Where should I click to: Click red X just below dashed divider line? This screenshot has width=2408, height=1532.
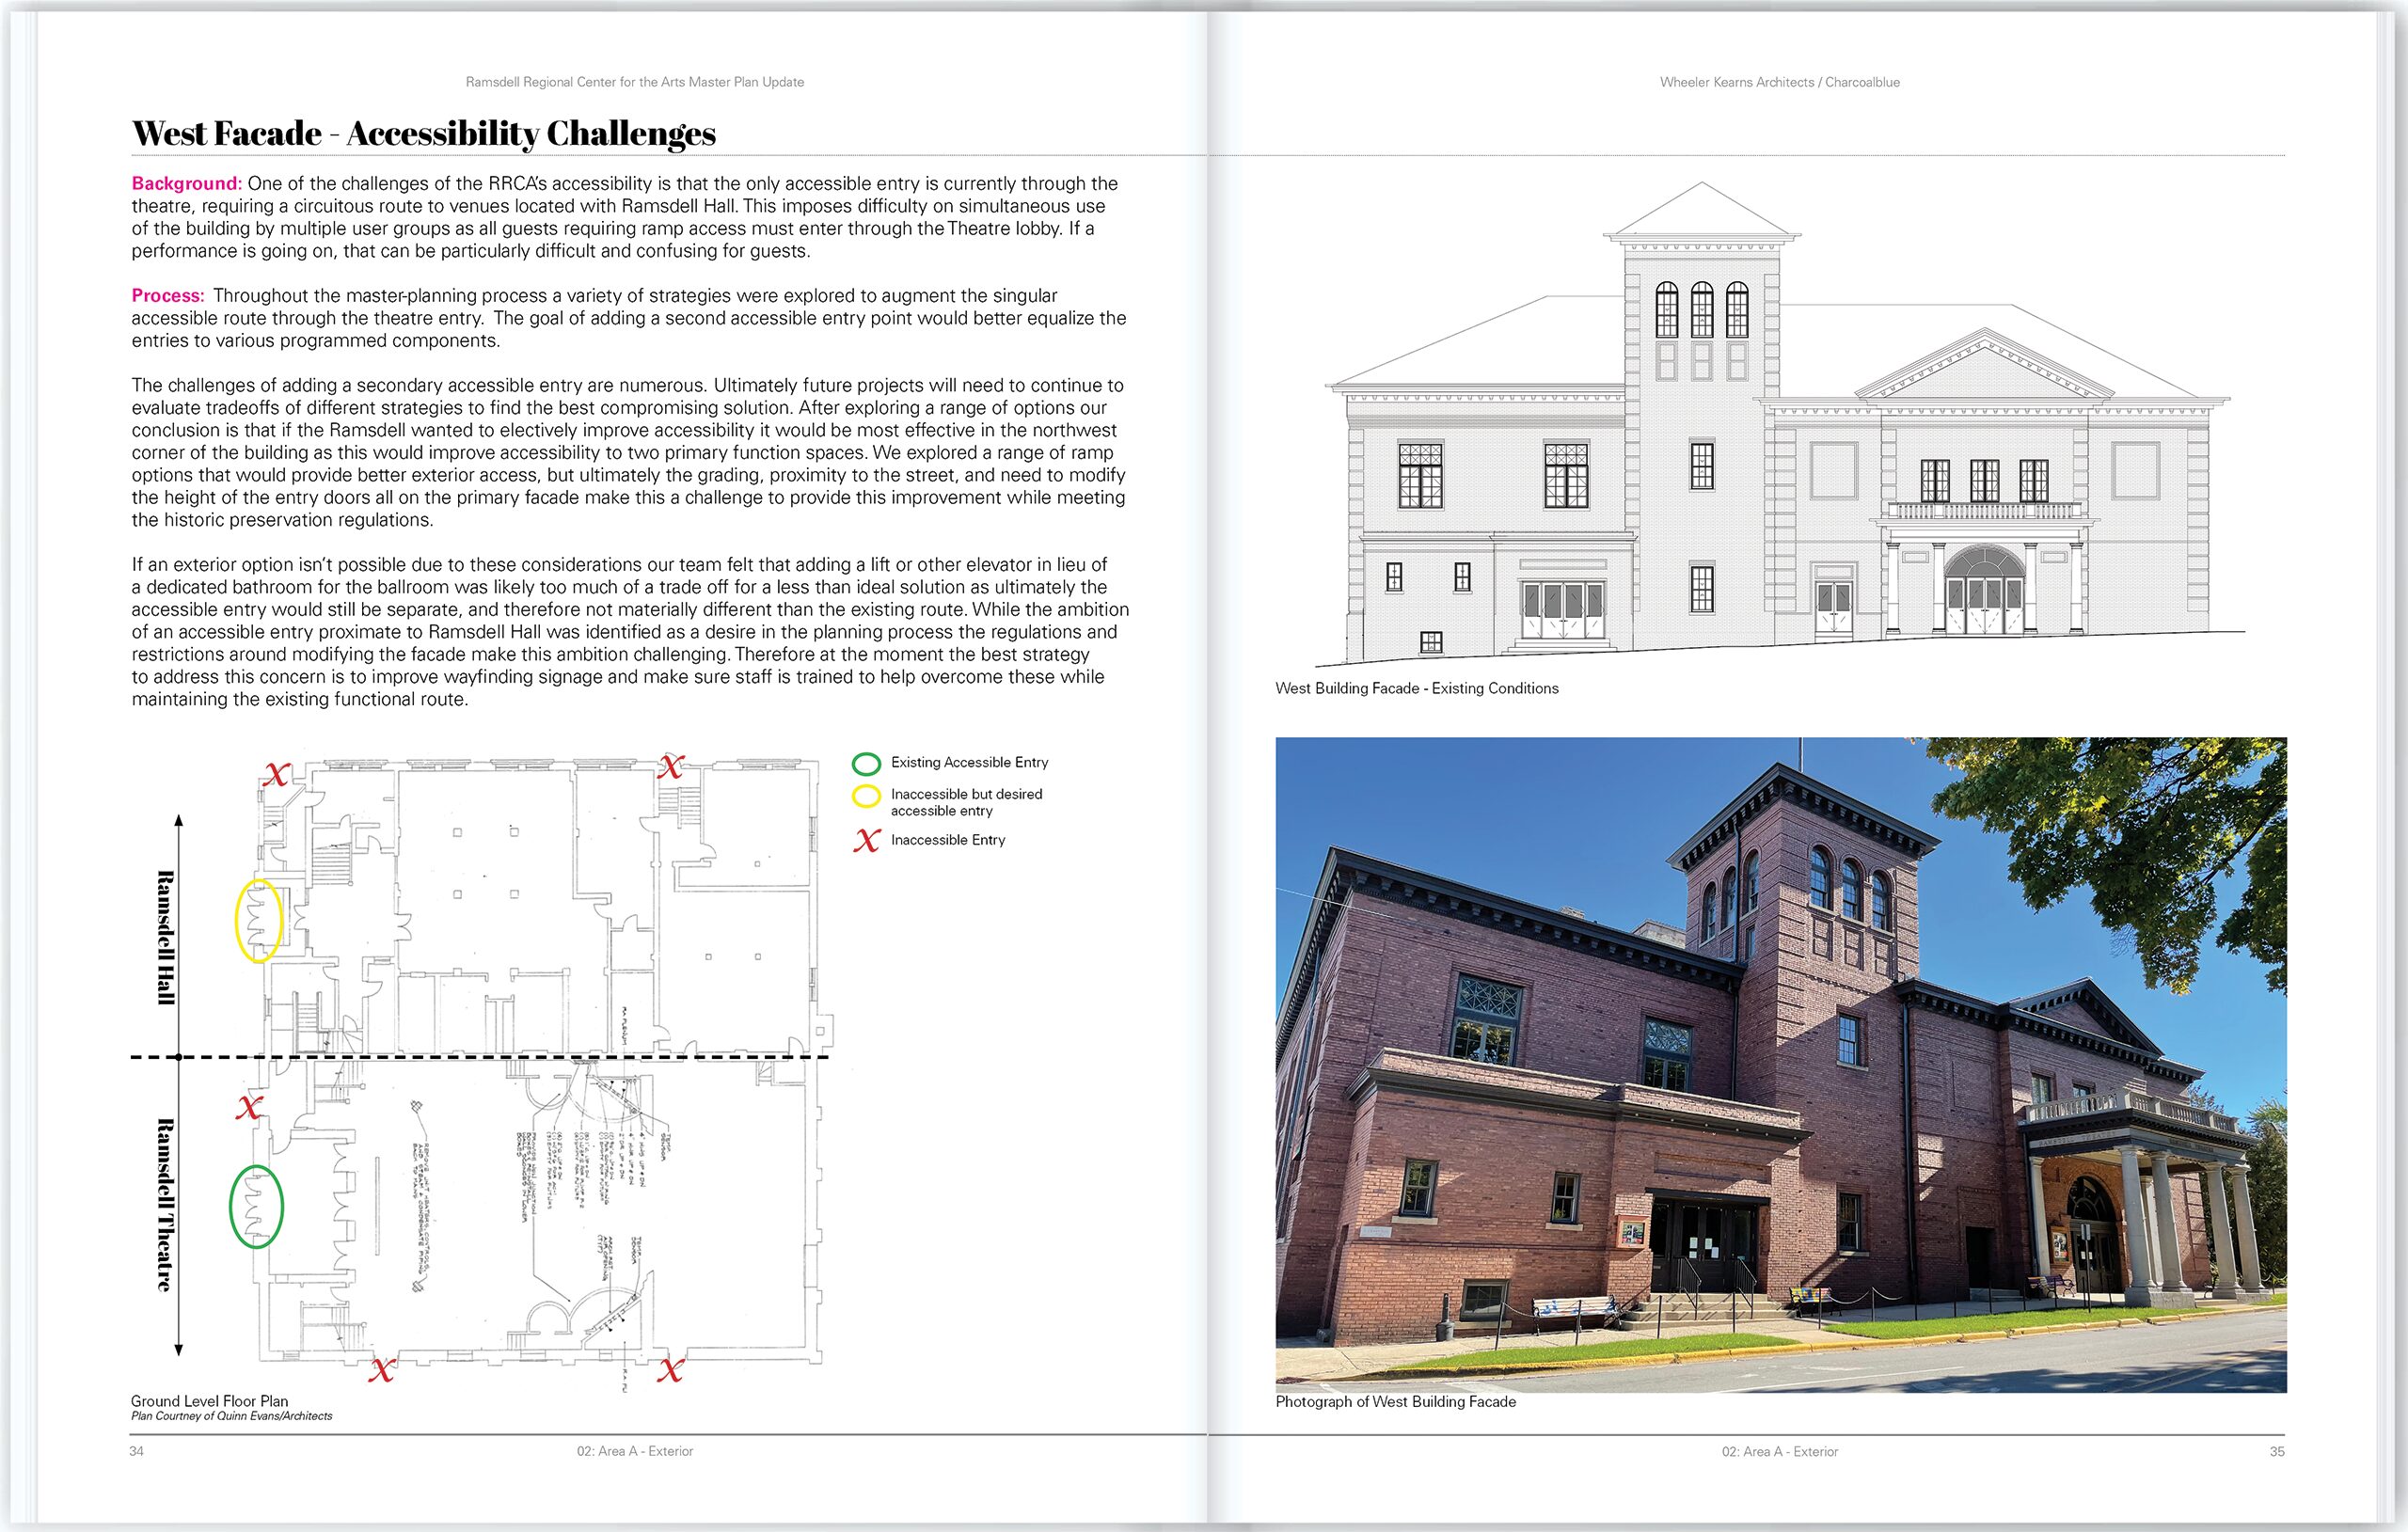click(249, 1107)
